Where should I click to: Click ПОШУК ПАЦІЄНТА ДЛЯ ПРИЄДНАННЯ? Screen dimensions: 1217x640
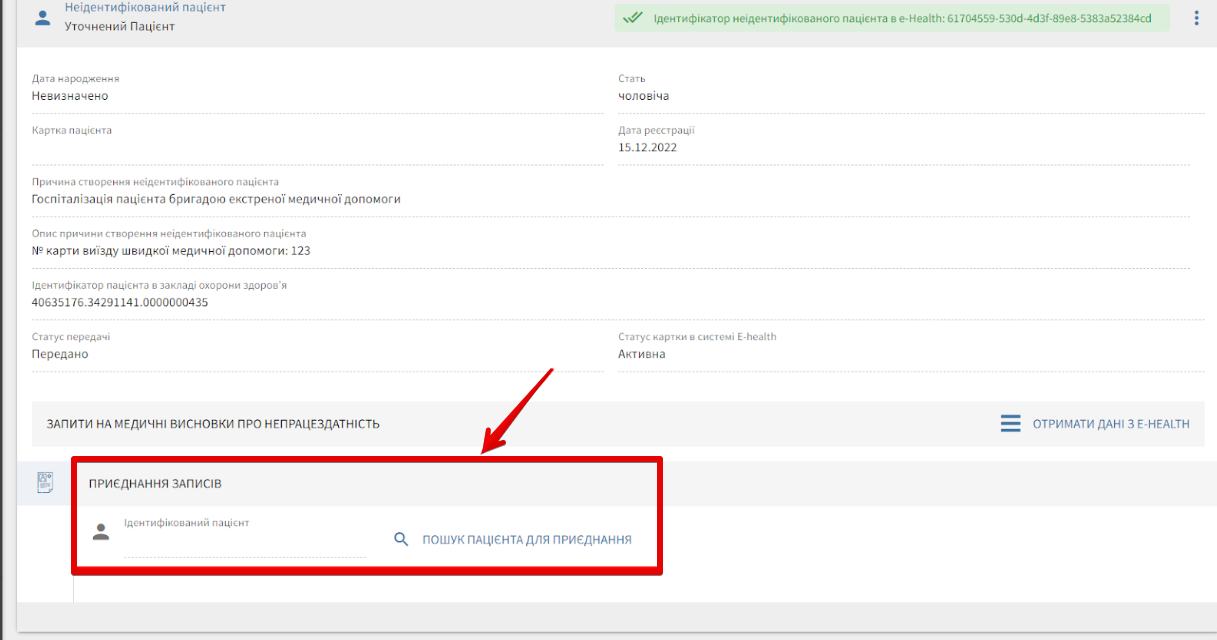526,539
